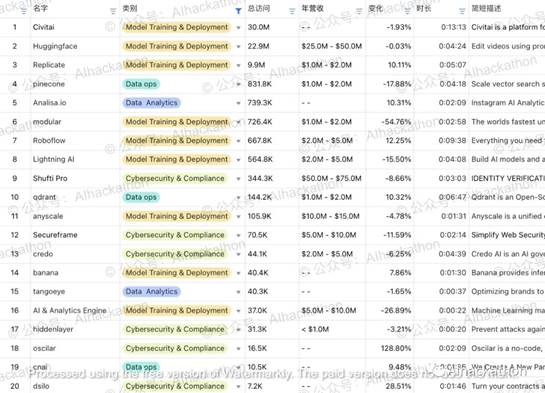The image size is (545, 393).
Task: Open filter icon in 时长 column header
Action: point(462,11)
